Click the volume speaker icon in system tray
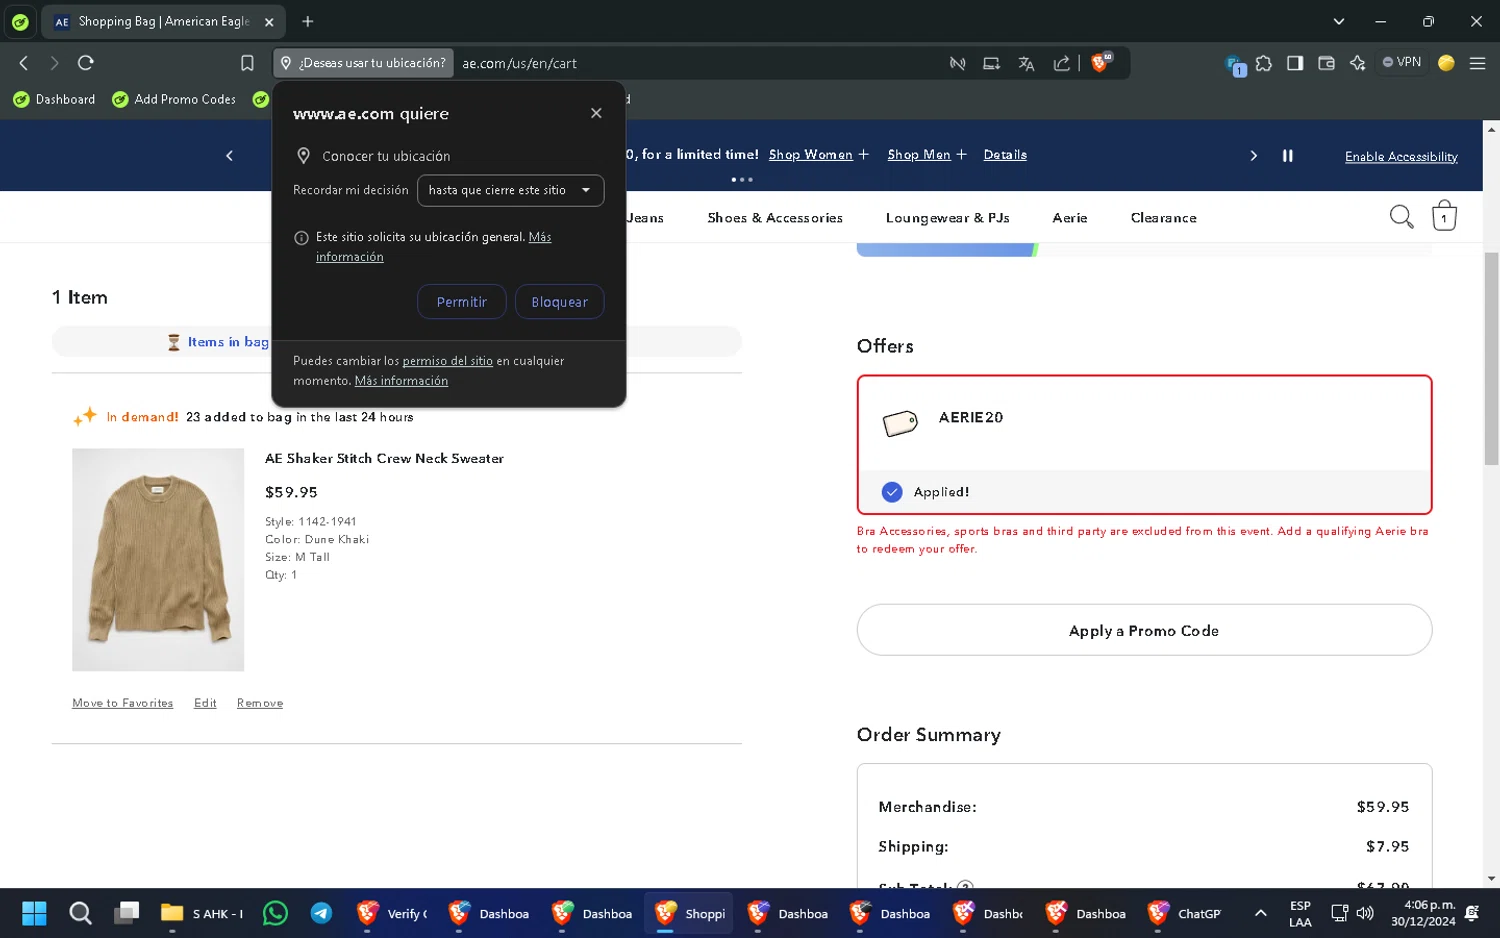The height and width of the screenshot is (938, 1500). 1365,913
